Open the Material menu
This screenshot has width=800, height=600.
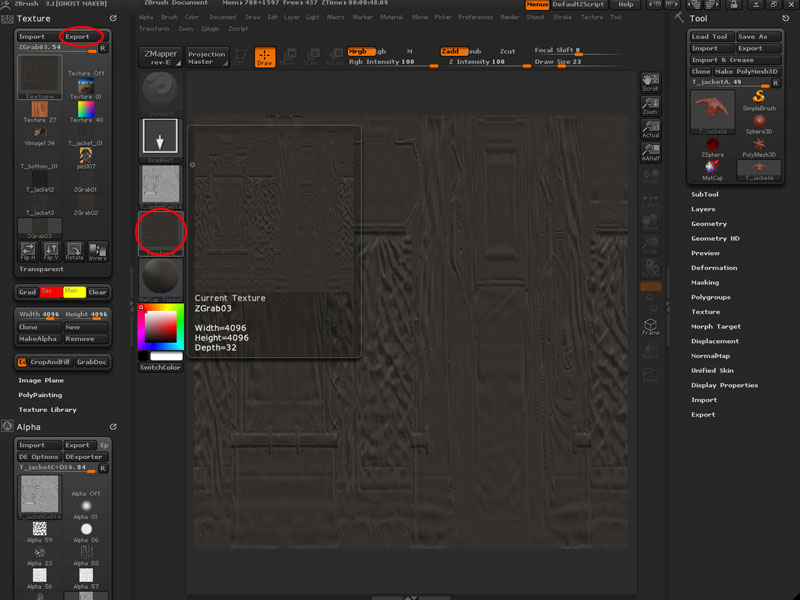[391, 17]
